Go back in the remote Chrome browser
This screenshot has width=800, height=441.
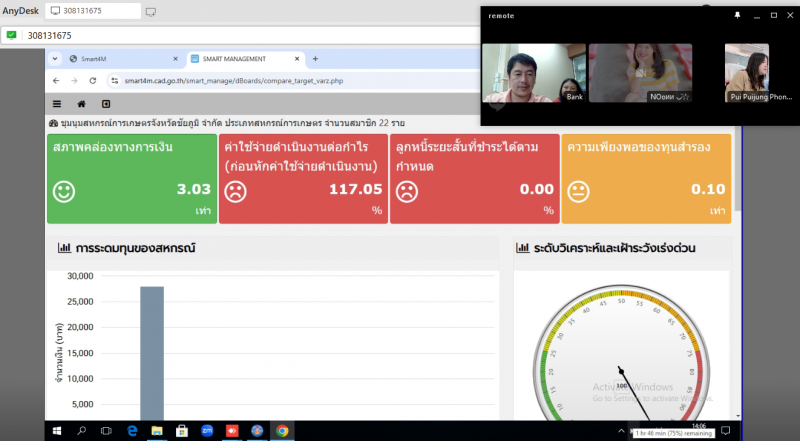[56, 81]
